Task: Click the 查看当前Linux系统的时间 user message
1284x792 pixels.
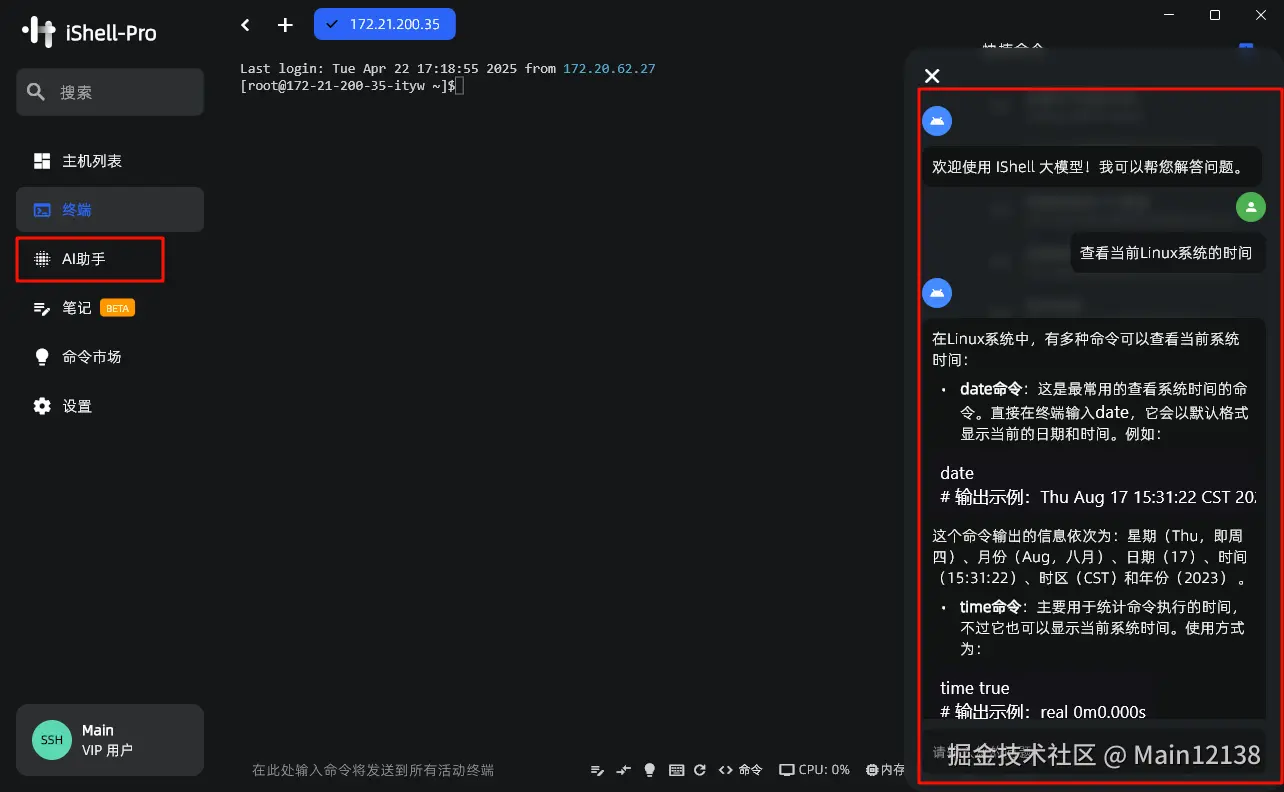Action: pyautogui.click(x=1166, y=253)
